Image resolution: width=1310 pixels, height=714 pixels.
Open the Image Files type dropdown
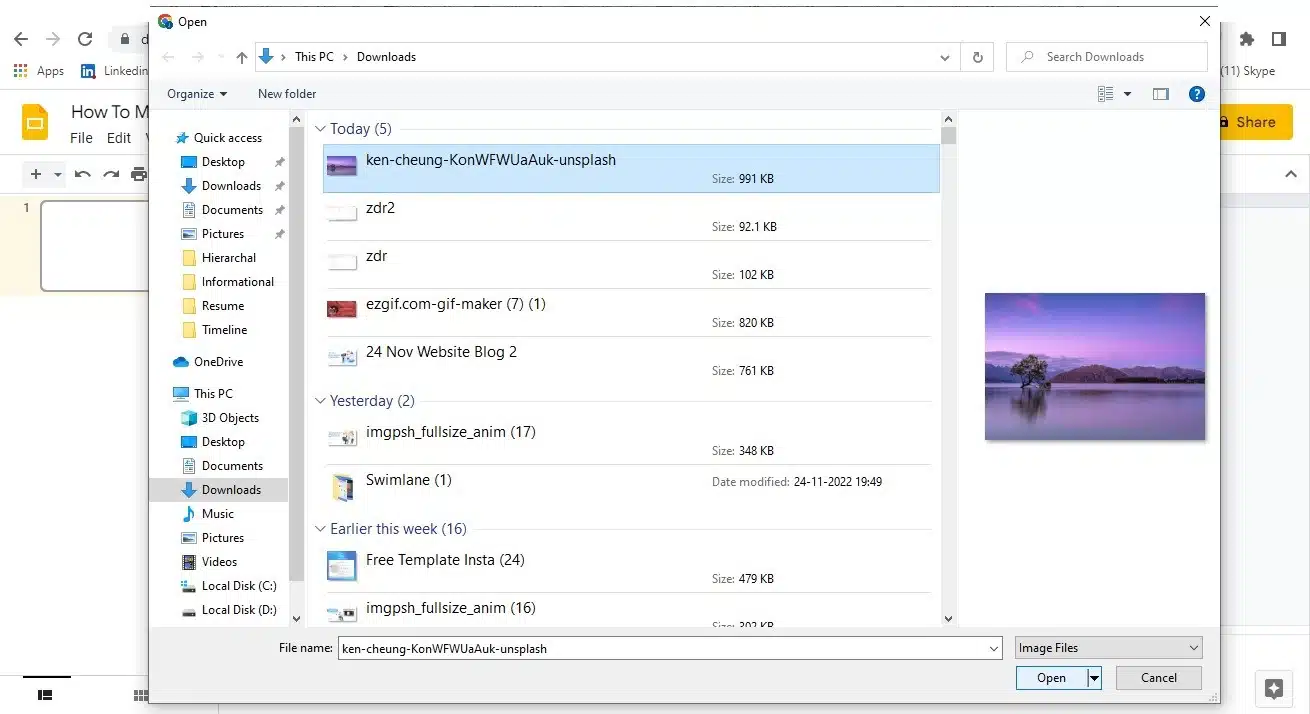(x=1108, y=648)
